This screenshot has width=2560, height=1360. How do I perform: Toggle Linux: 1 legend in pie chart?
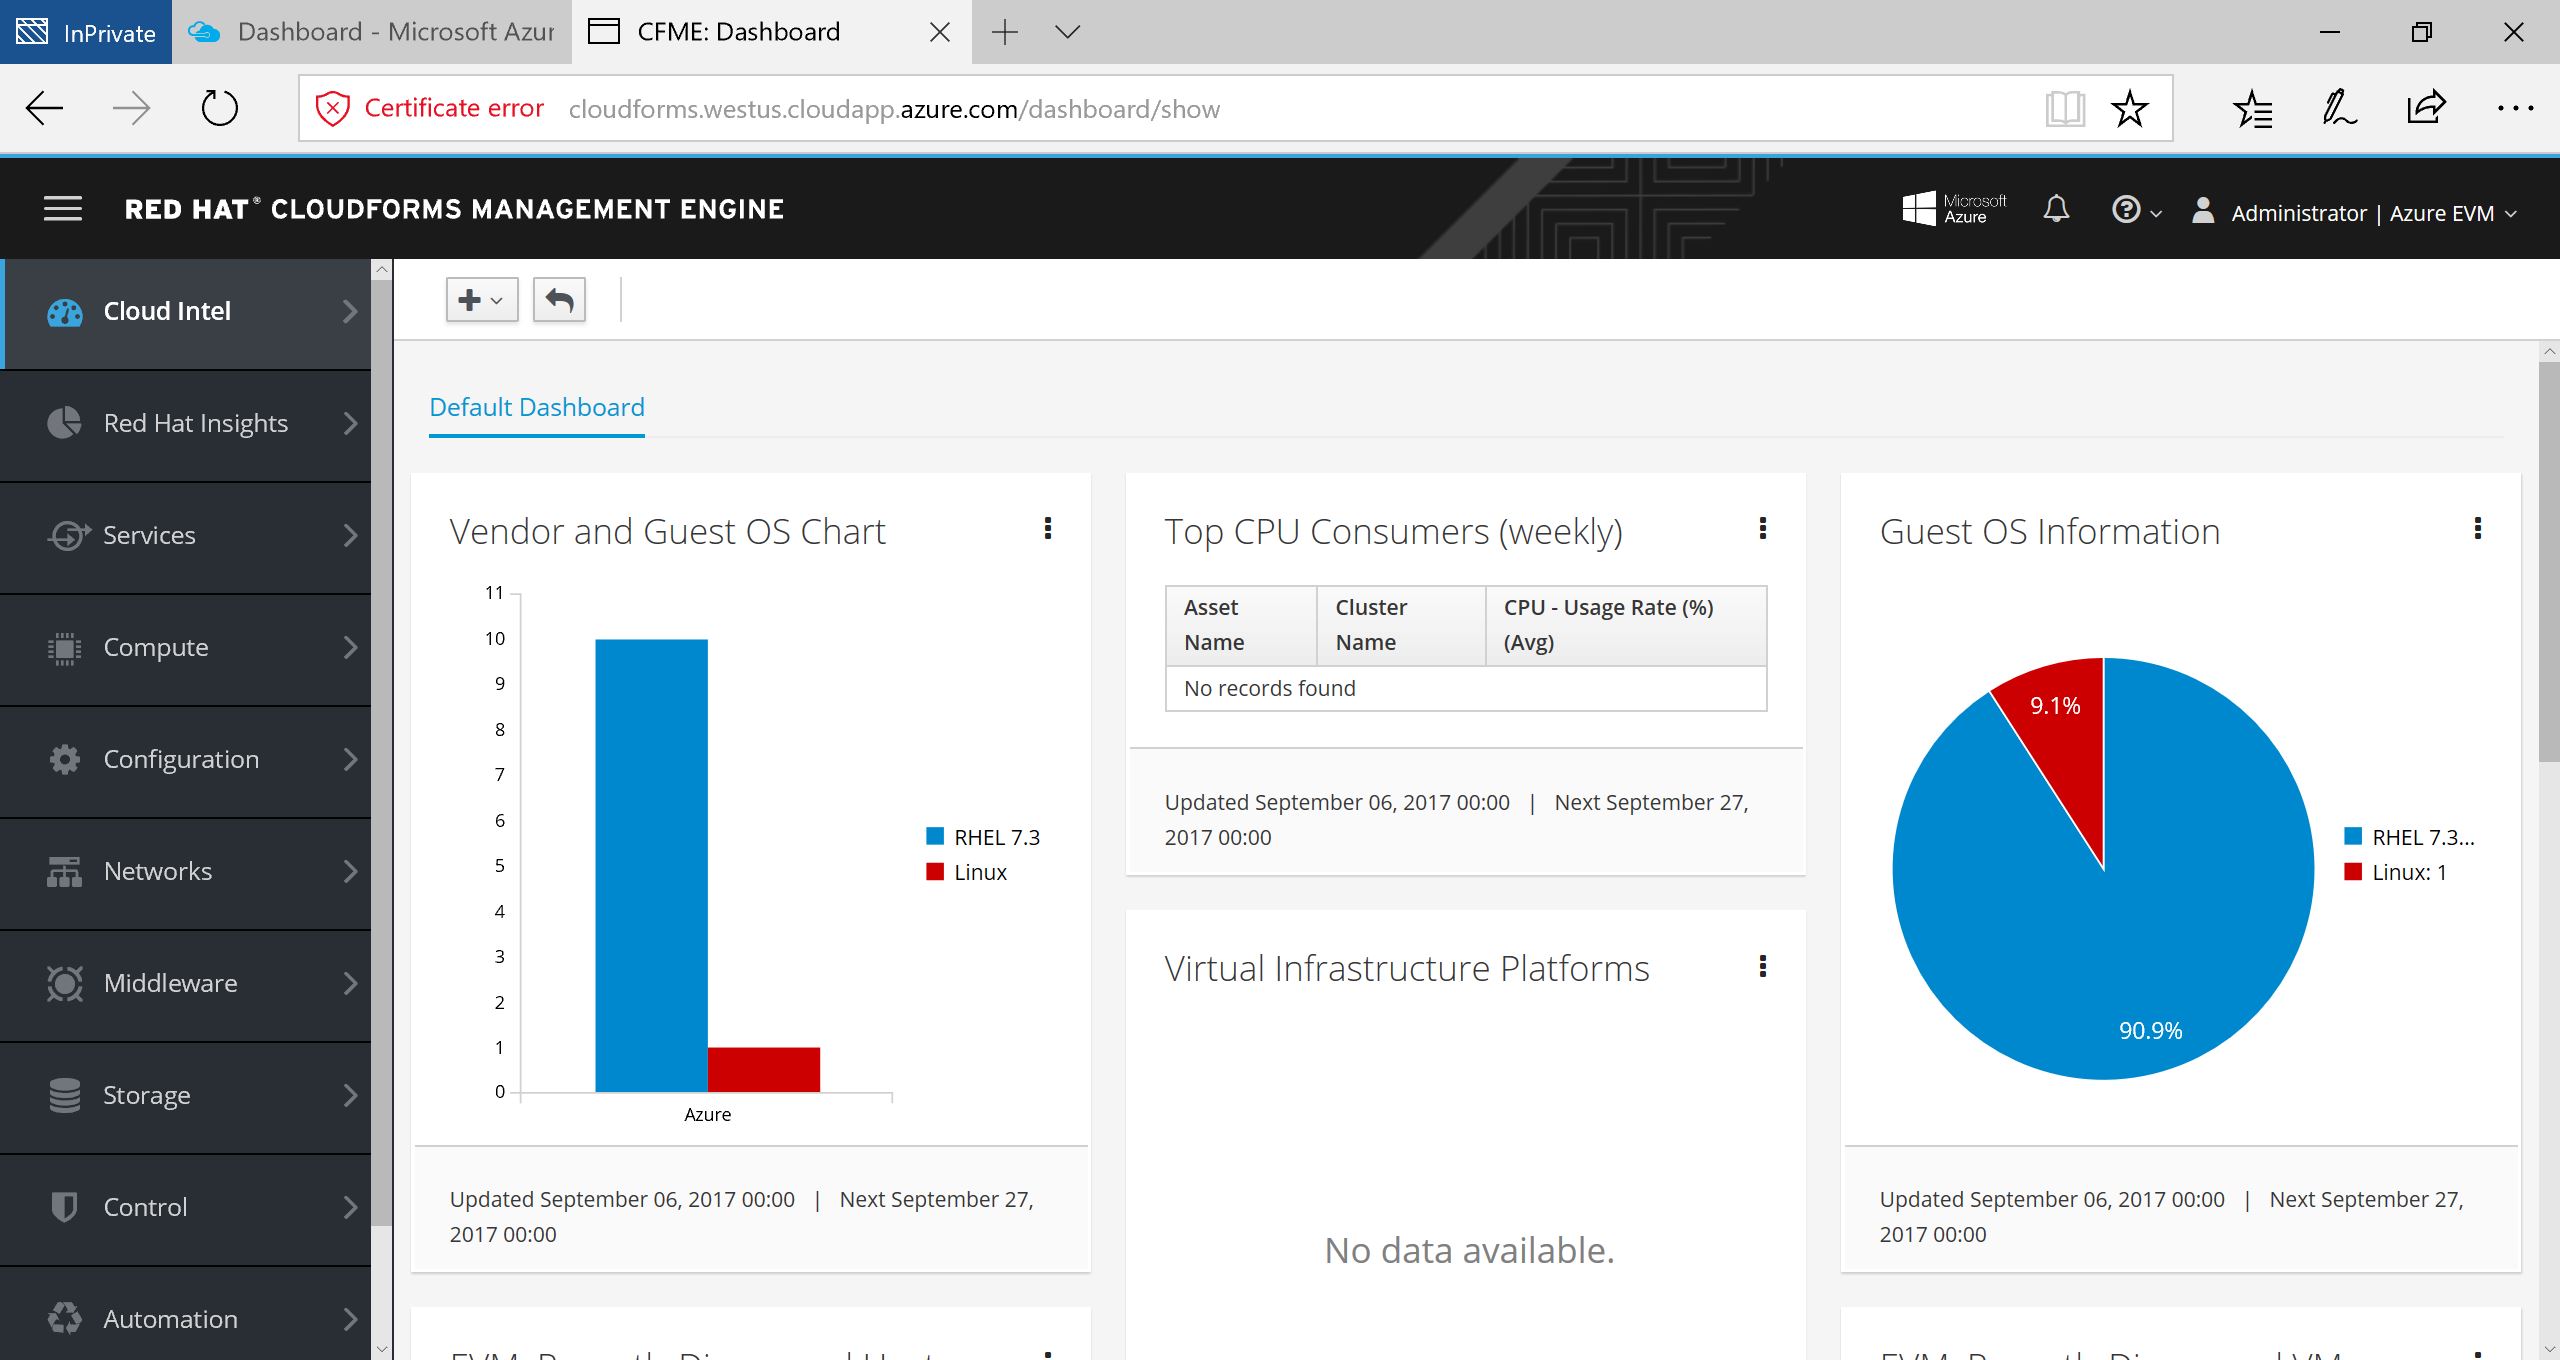tap(2396, 872)
